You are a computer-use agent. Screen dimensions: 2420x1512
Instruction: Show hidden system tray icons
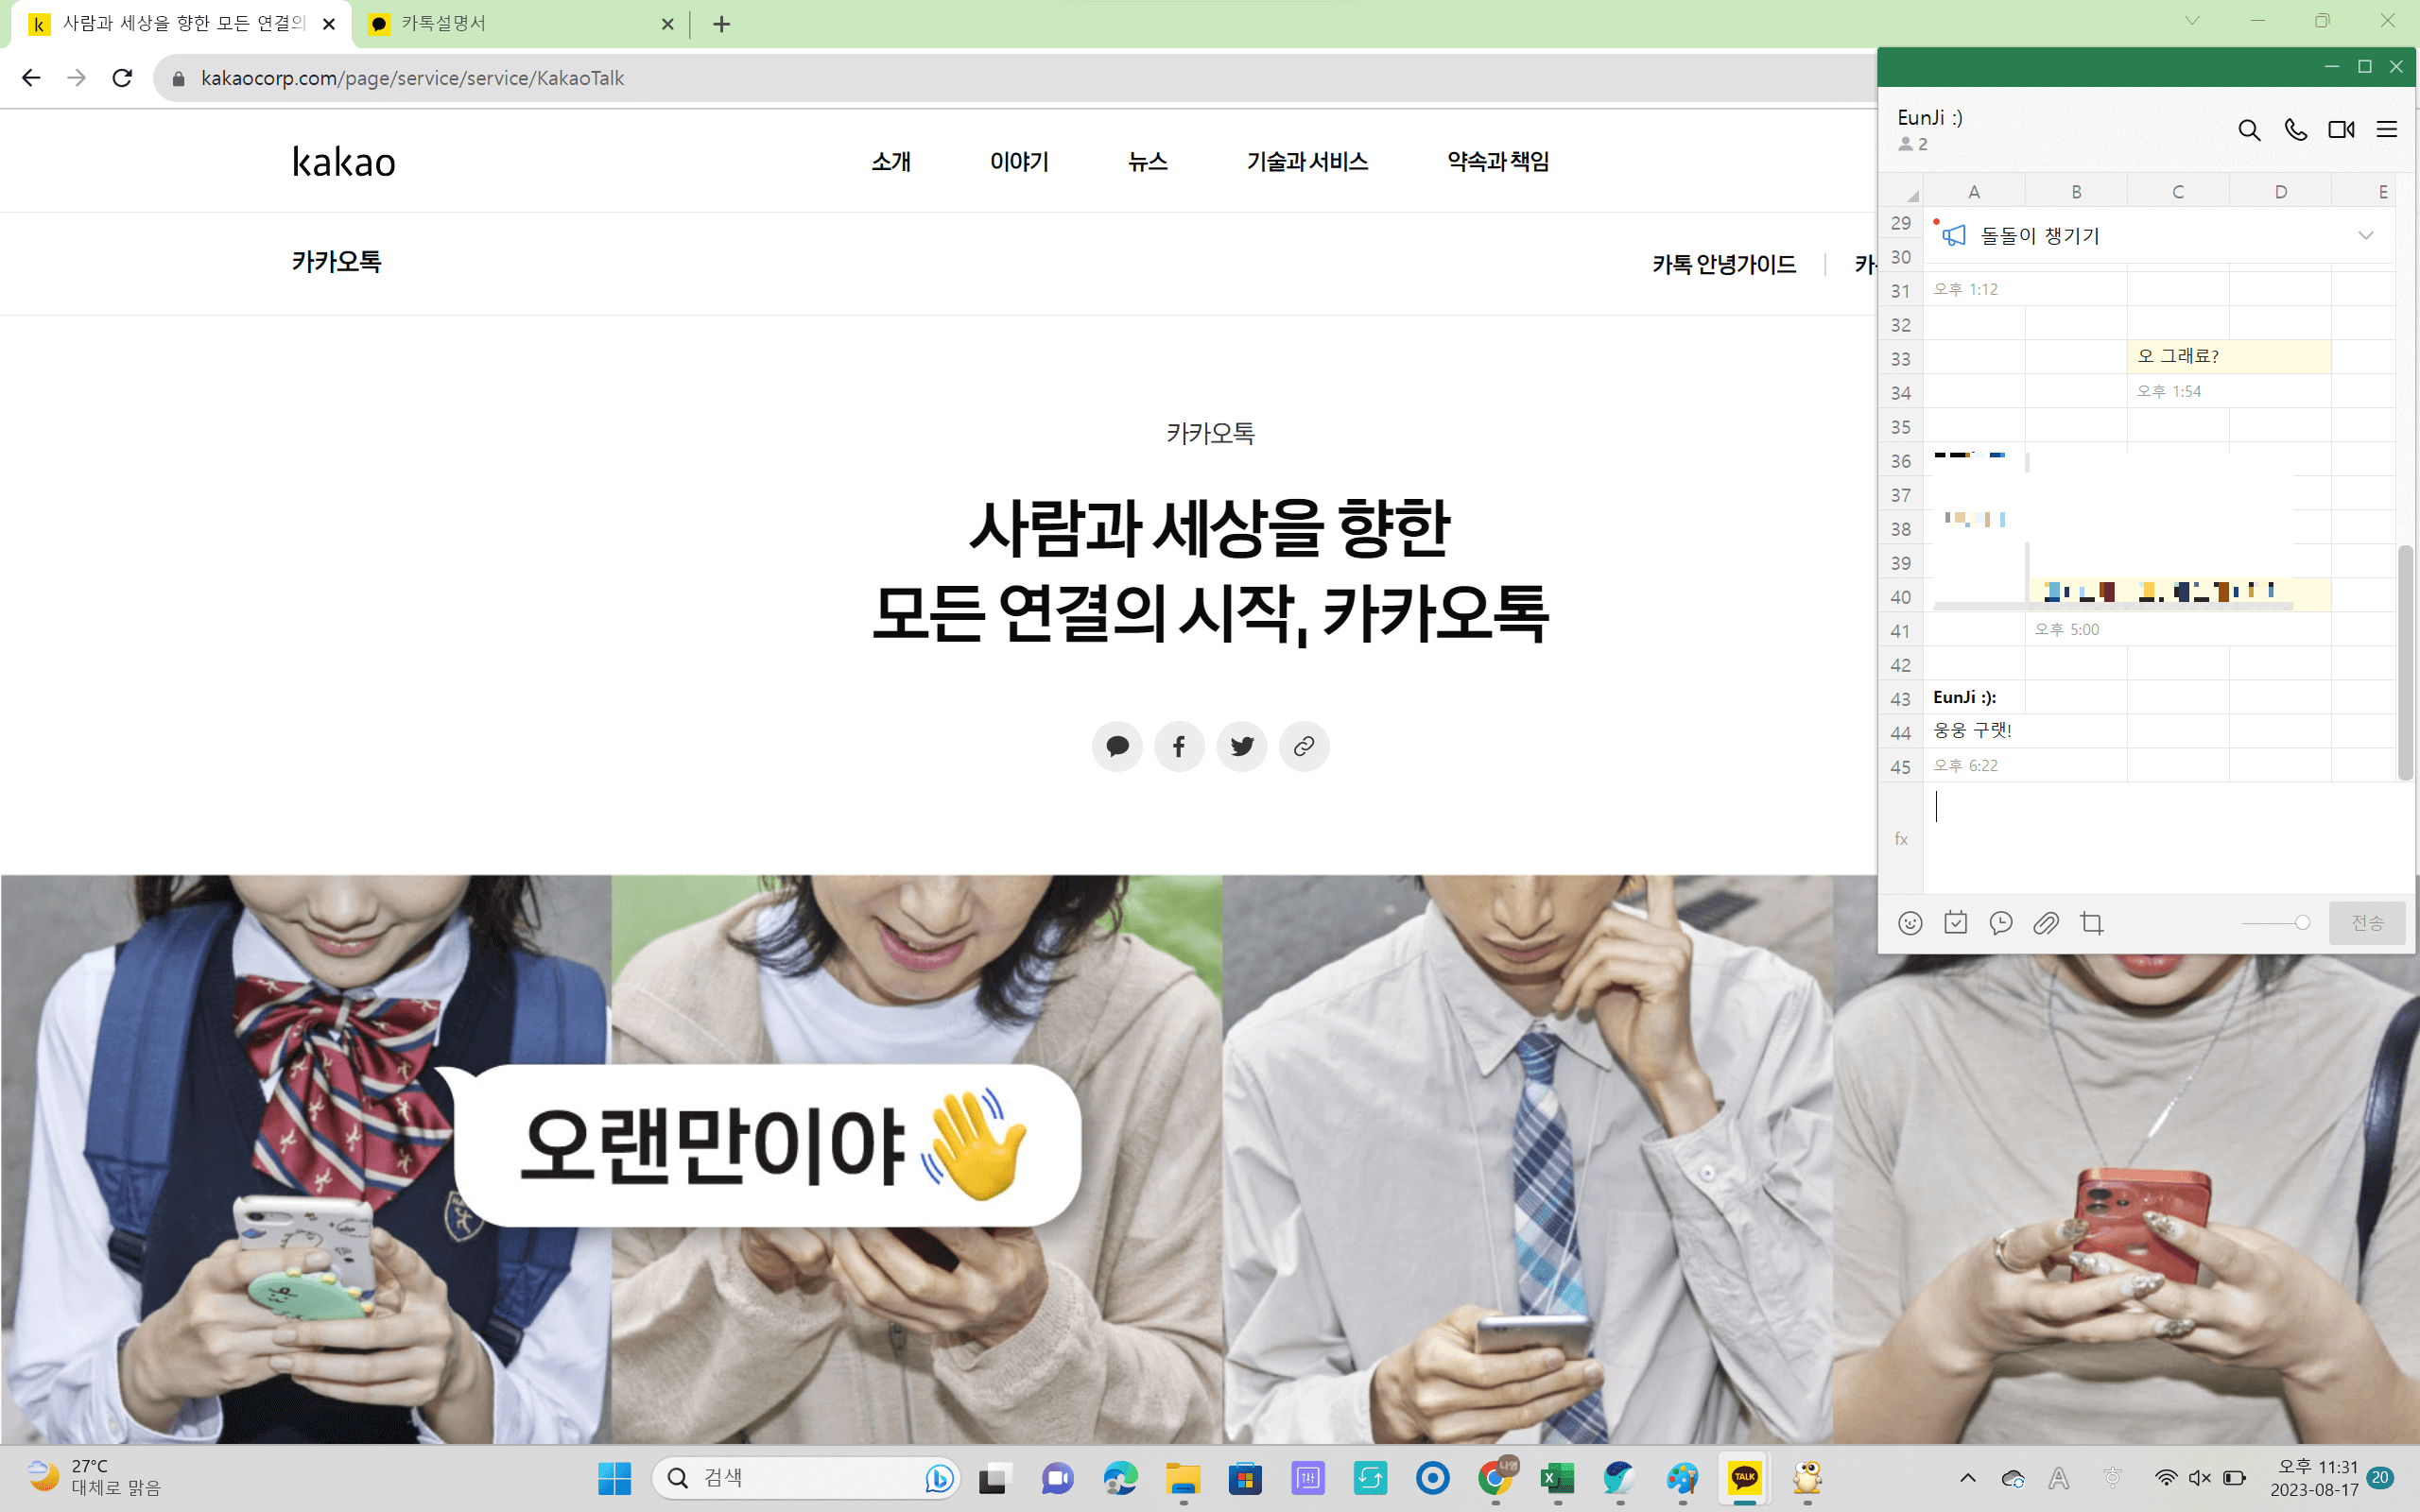click(1967, 1478)
